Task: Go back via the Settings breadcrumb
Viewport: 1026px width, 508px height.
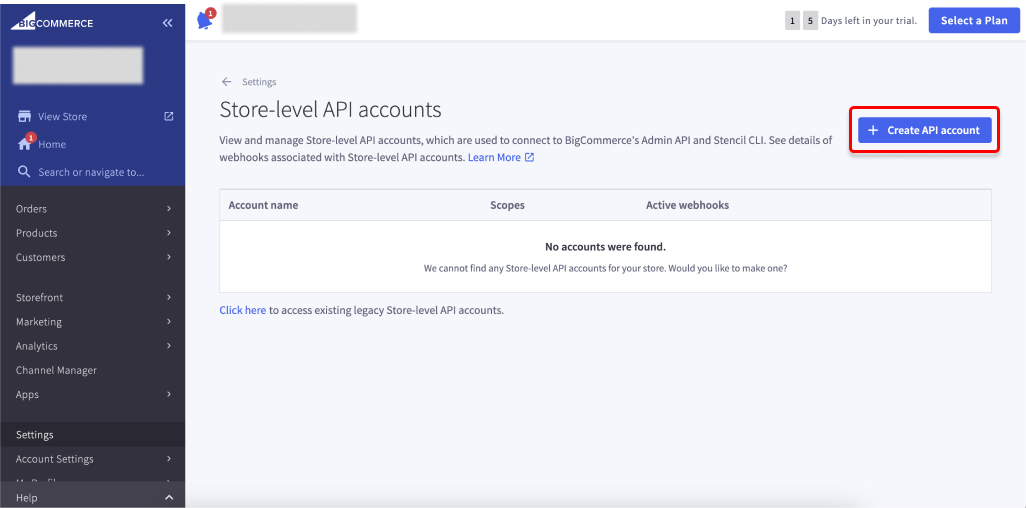Action: tap(259, 82)
